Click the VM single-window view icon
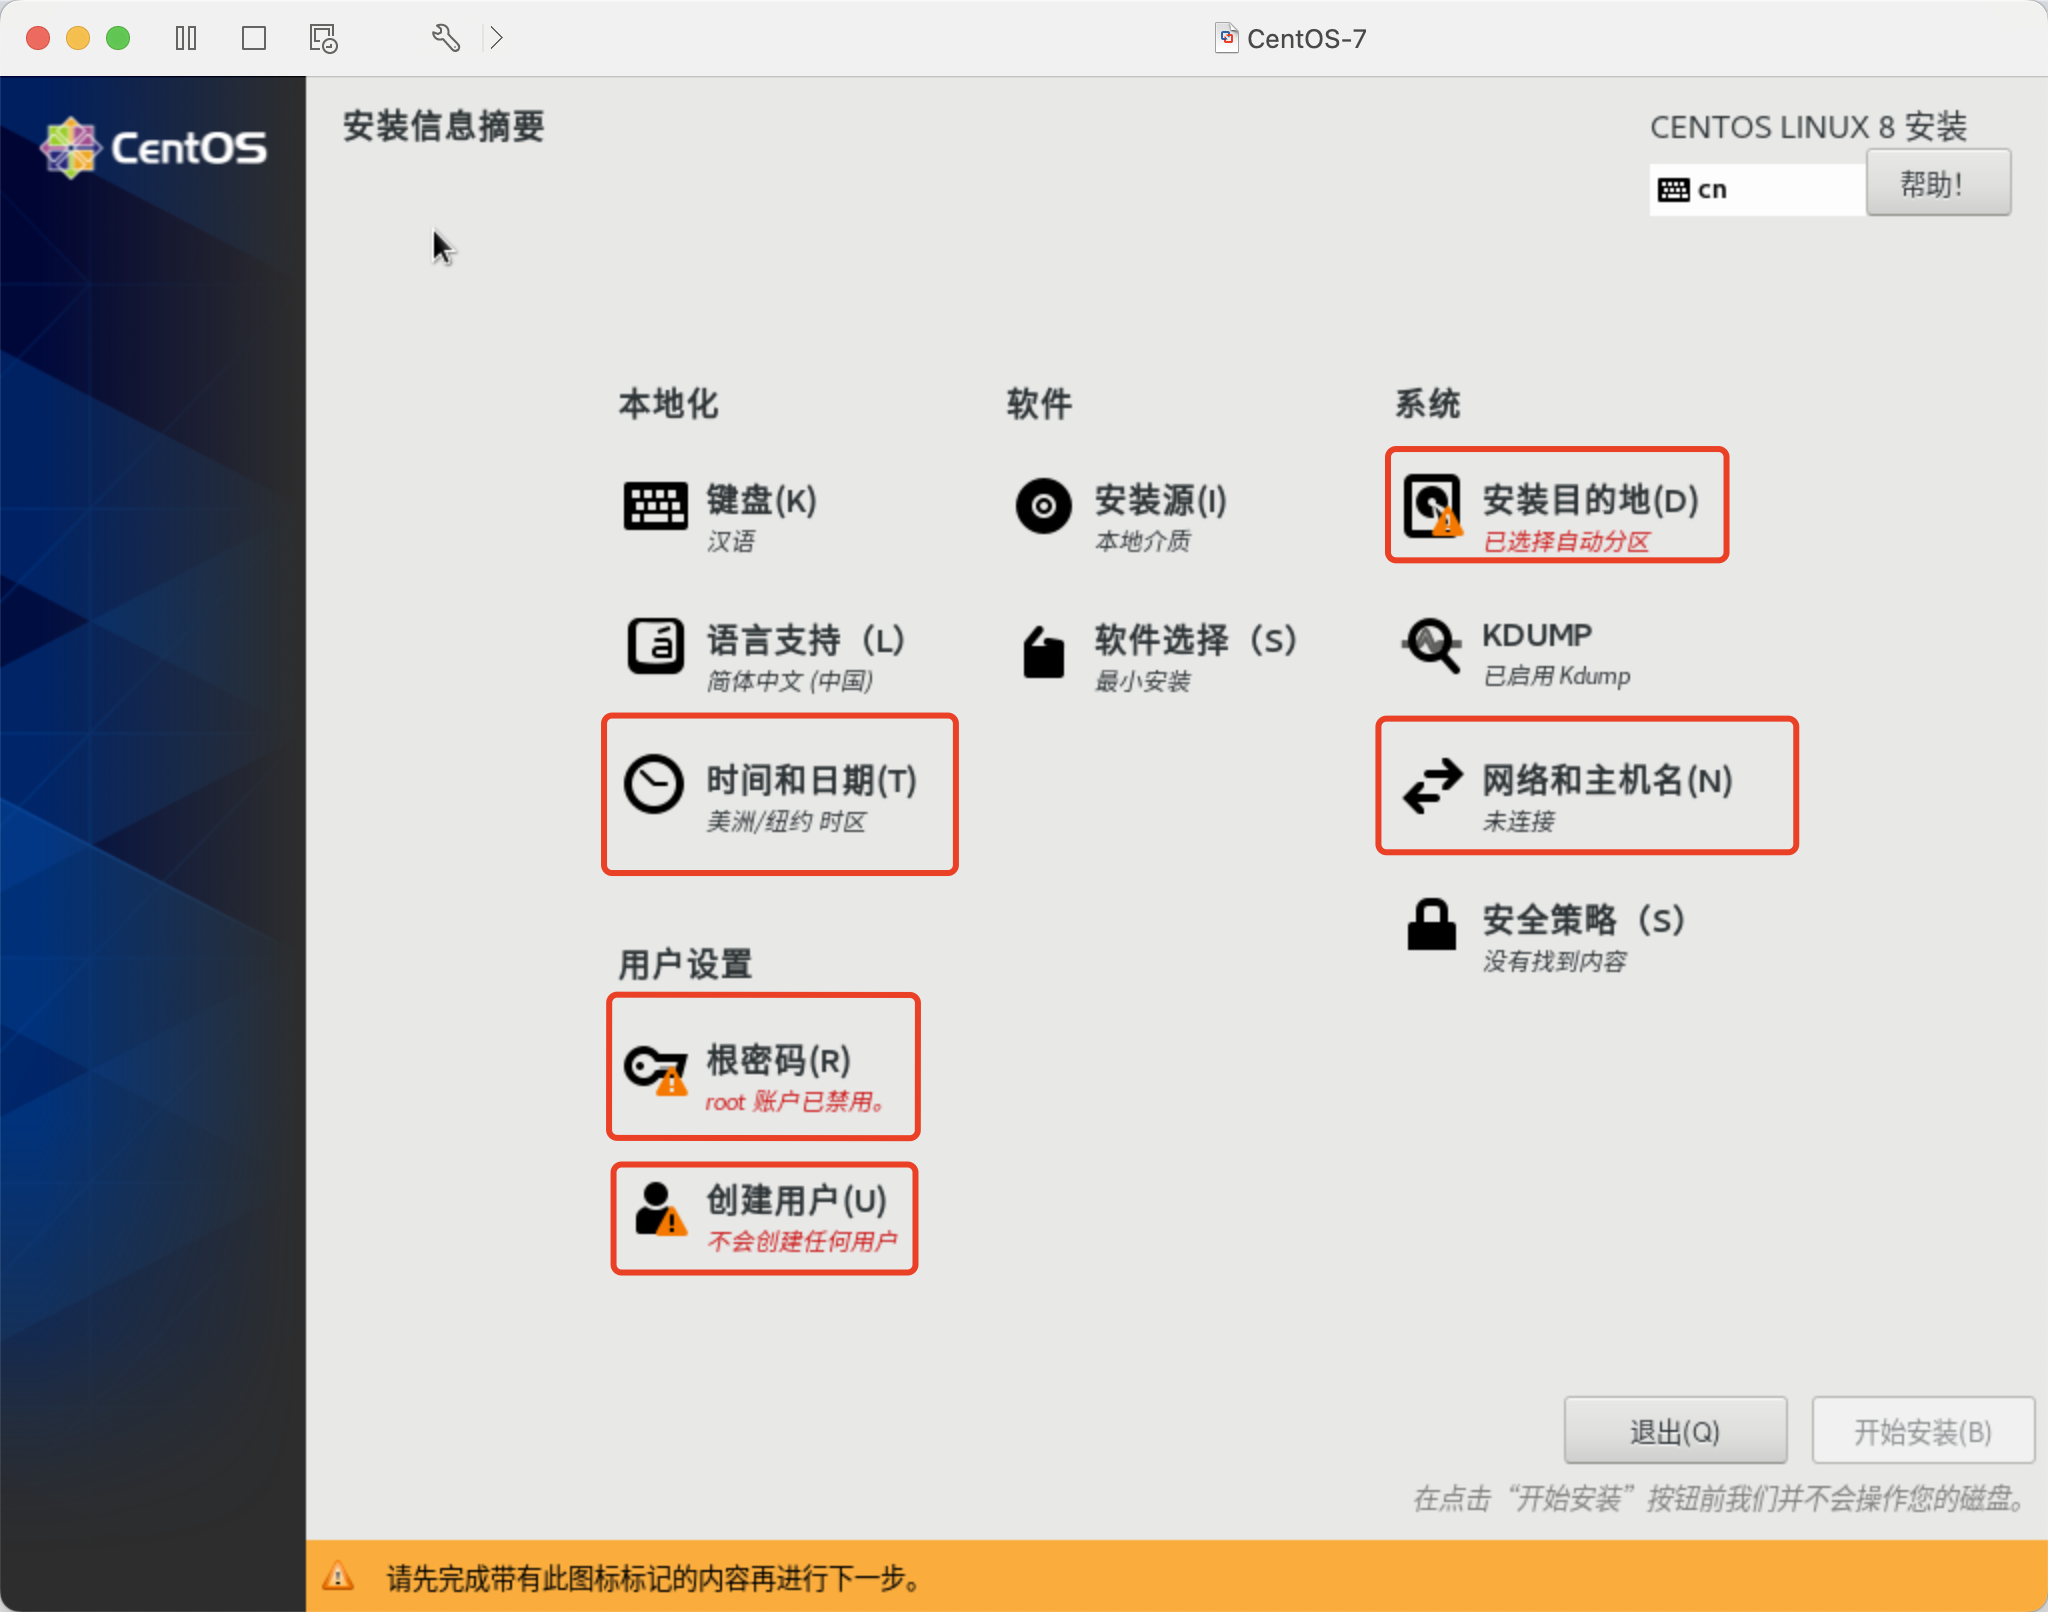This screenshot has width=2048, height=1612. (x=254, y=39)
